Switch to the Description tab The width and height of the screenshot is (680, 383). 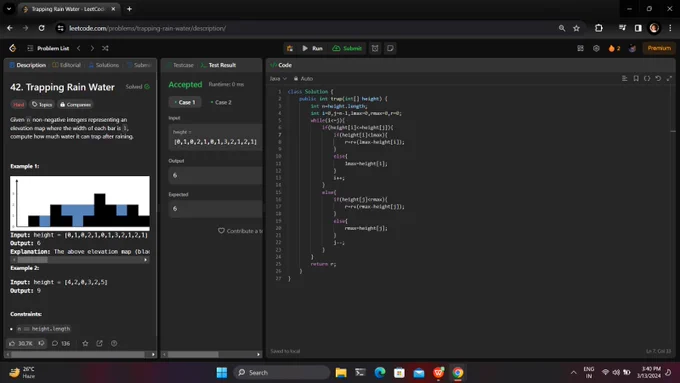tap(28, 65)
